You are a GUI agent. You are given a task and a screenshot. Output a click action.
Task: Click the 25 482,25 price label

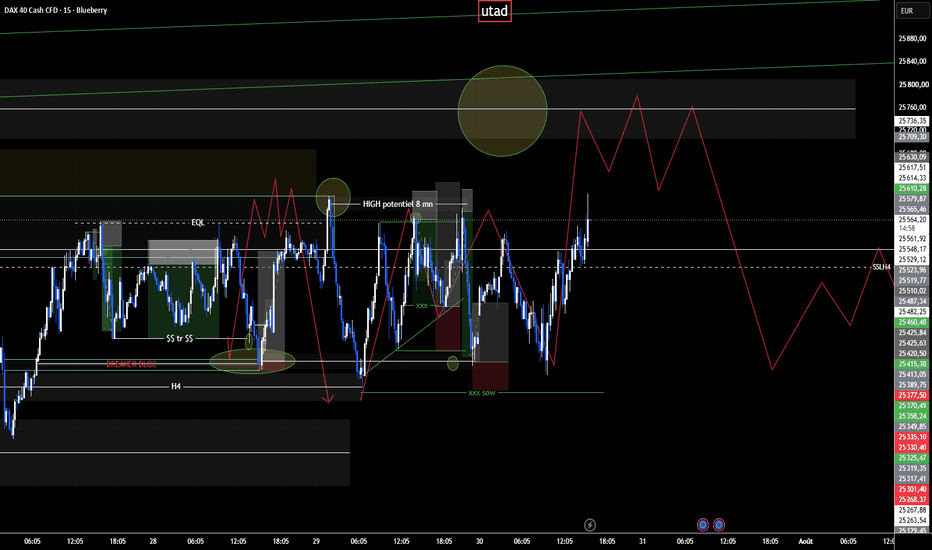click(912, 312)
